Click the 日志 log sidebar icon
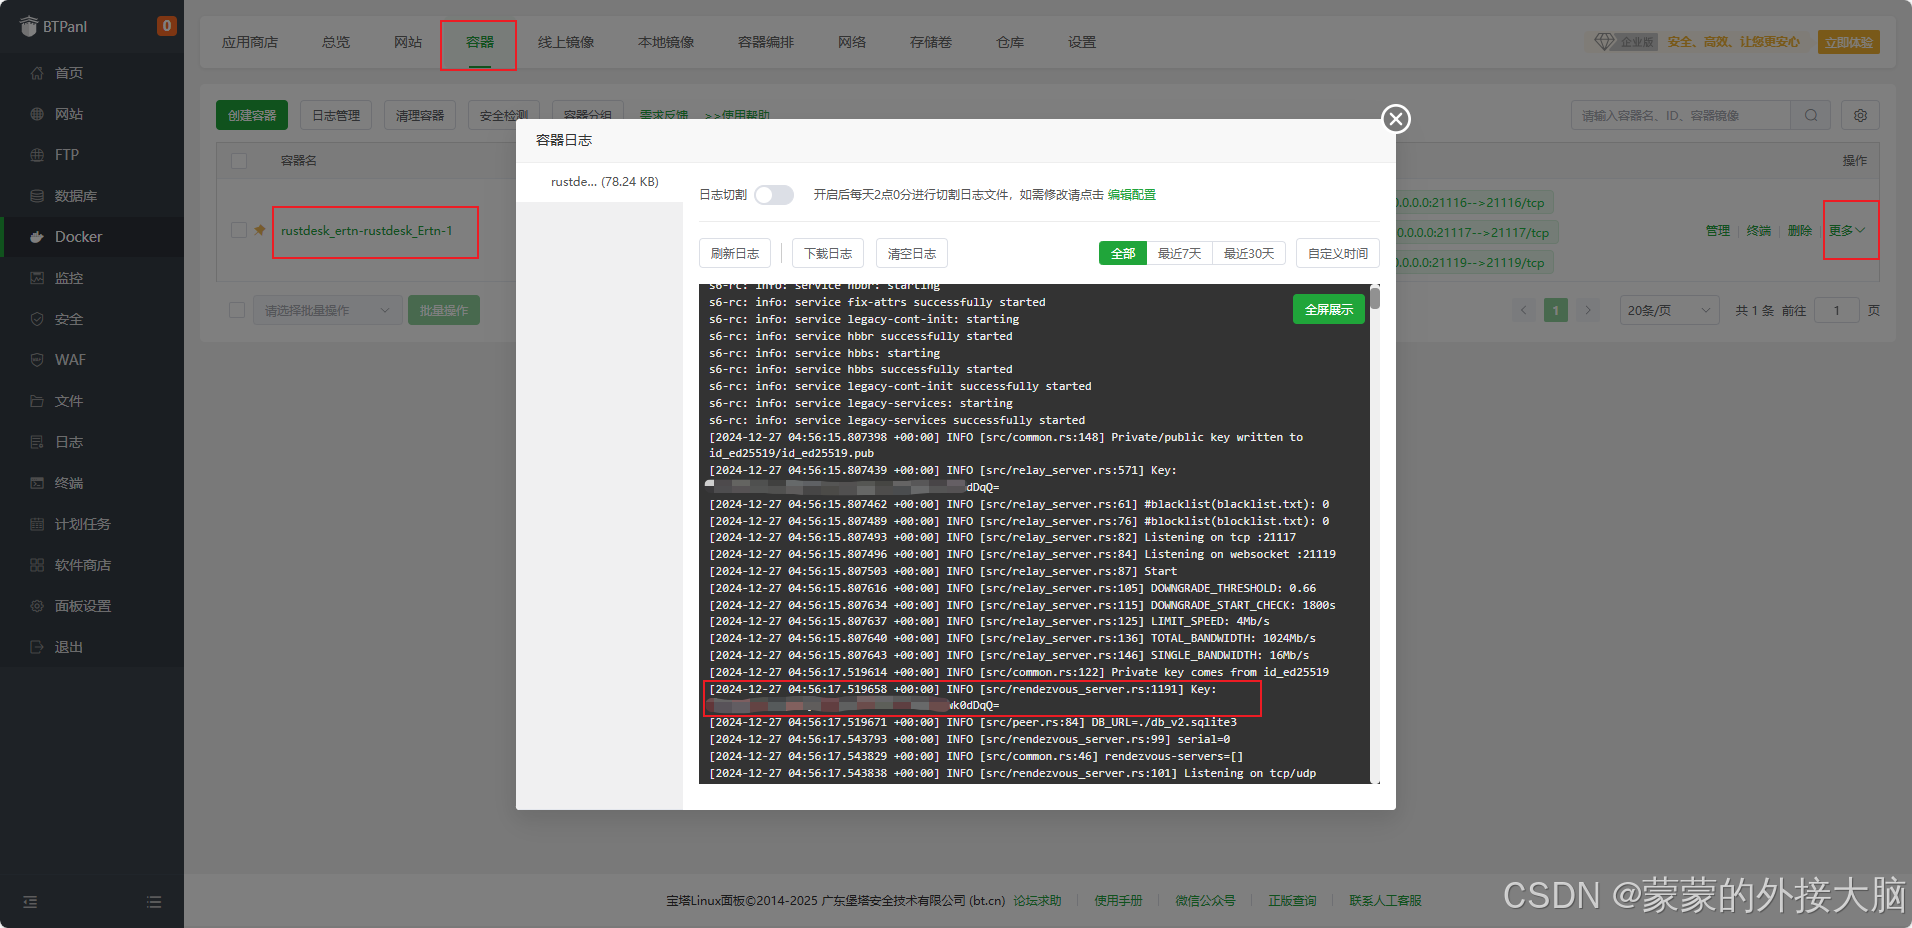Screen dimensions: 1912x928 click(37, 442)
